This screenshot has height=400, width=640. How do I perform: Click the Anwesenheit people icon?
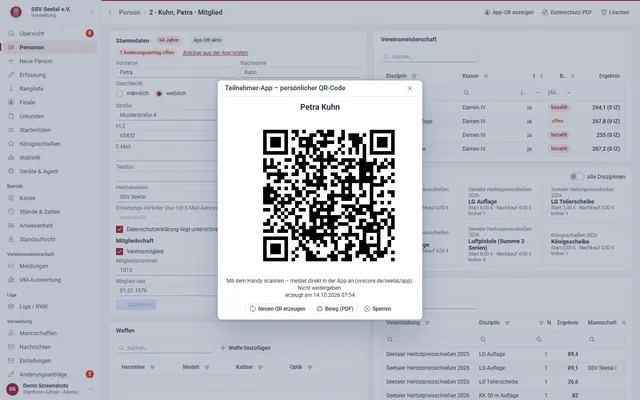[11, 226]
